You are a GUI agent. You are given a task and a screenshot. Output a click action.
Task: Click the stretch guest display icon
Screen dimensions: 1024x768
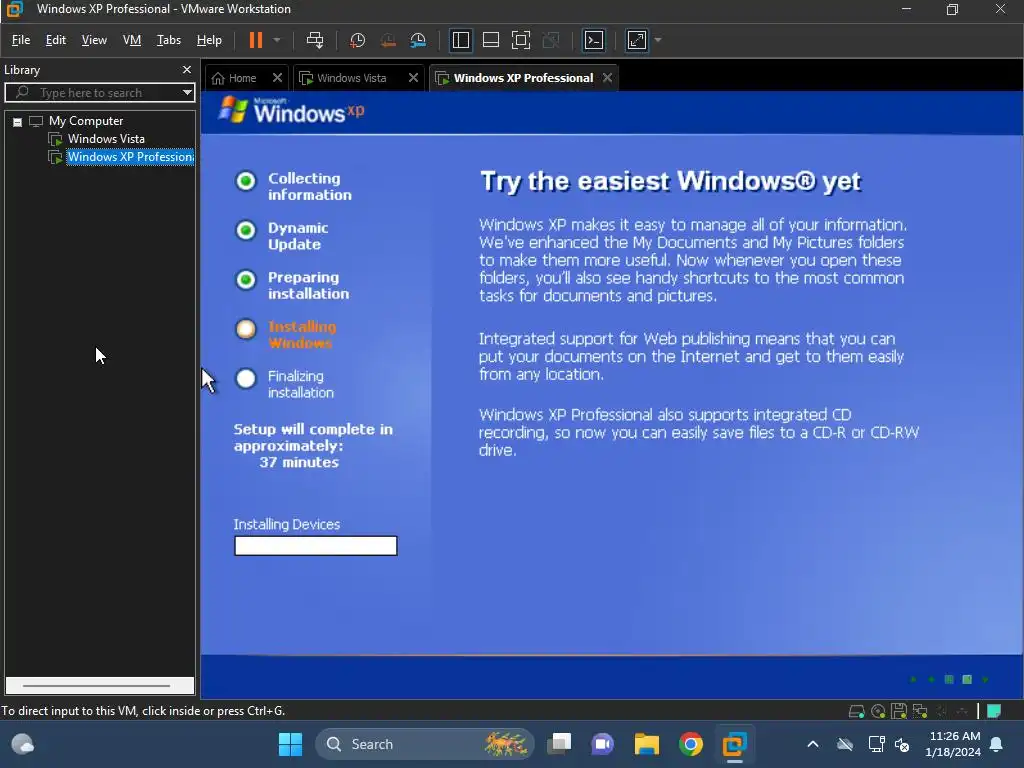pyautogui.click(x=637, y=40)
